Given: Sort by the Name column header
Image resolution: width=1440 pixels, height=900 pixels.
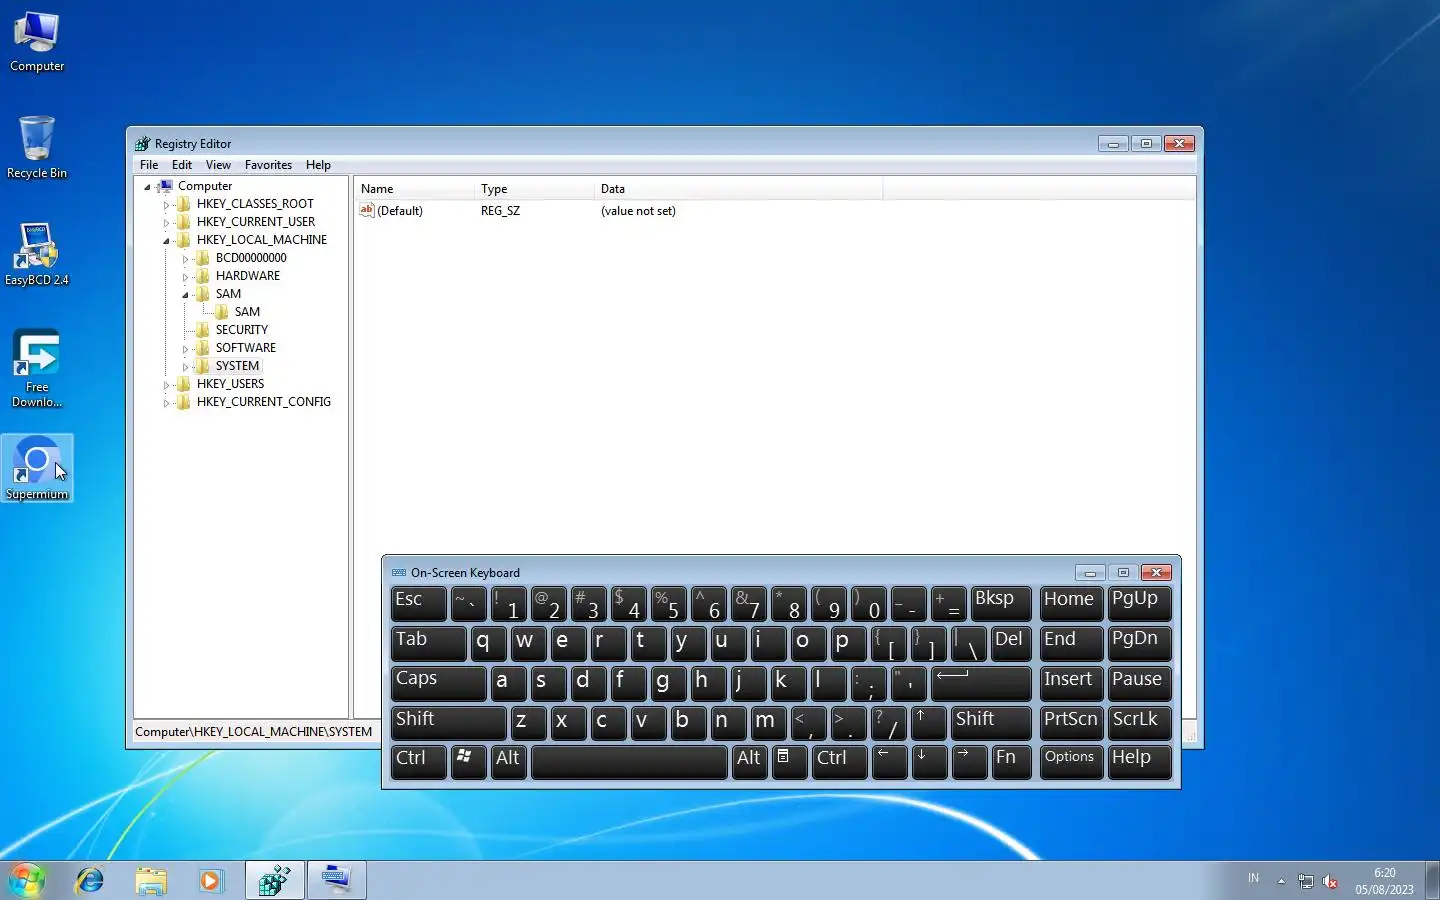Looking at the screenshot, I should point(414,189).
